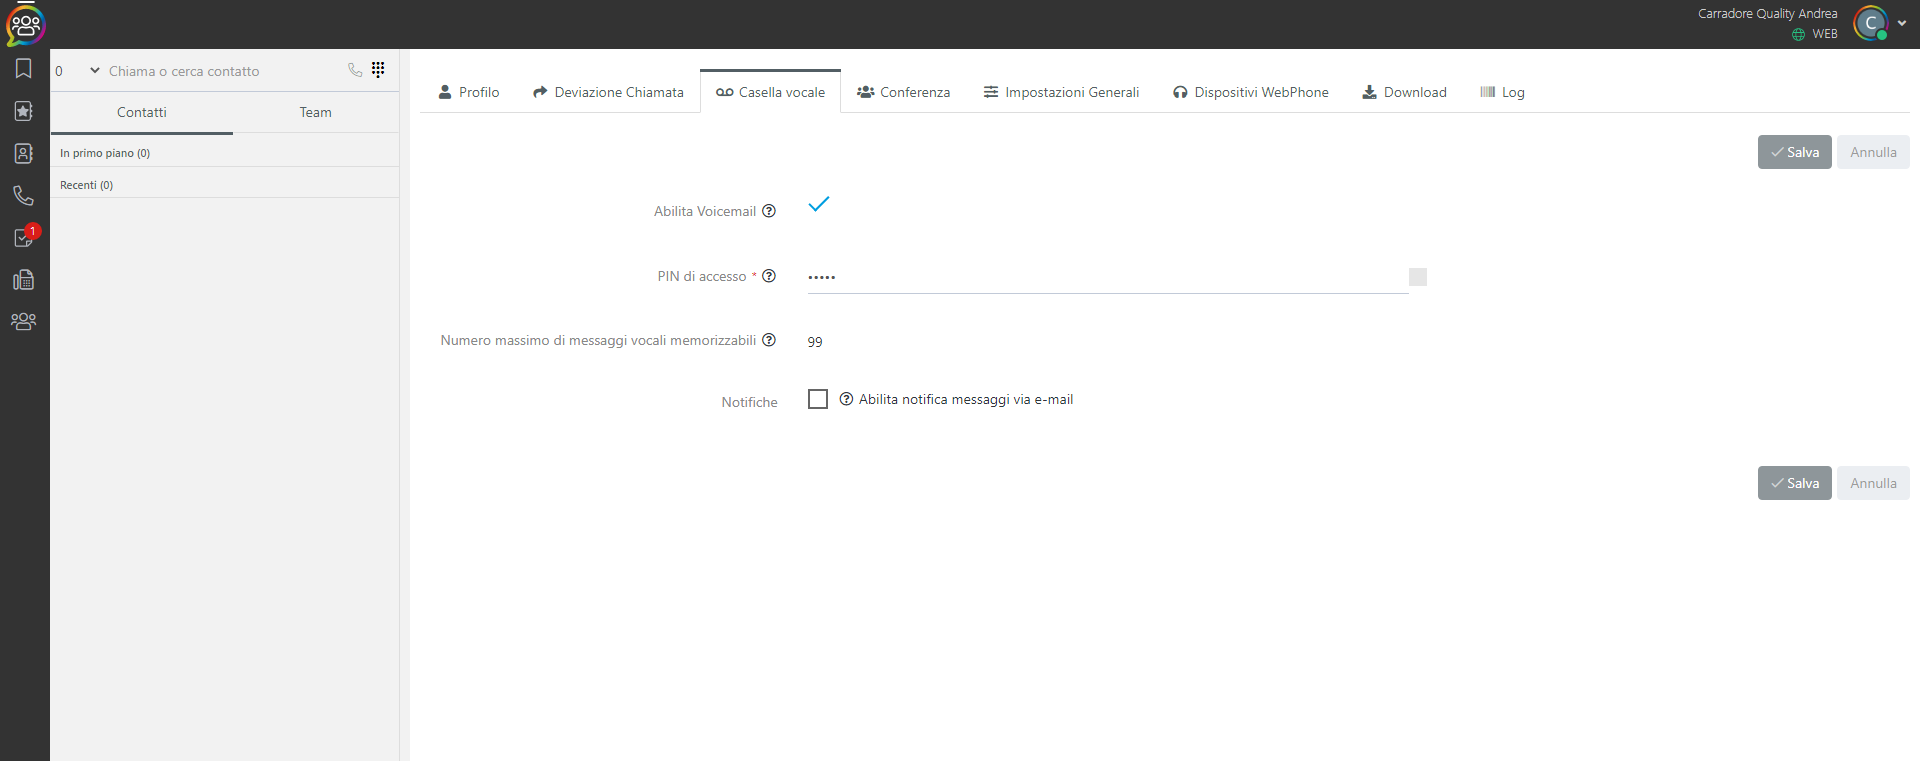Expand the dropdown arrow beside search field
Screen dimensions: 1920x761
click(x=95, y=70)
